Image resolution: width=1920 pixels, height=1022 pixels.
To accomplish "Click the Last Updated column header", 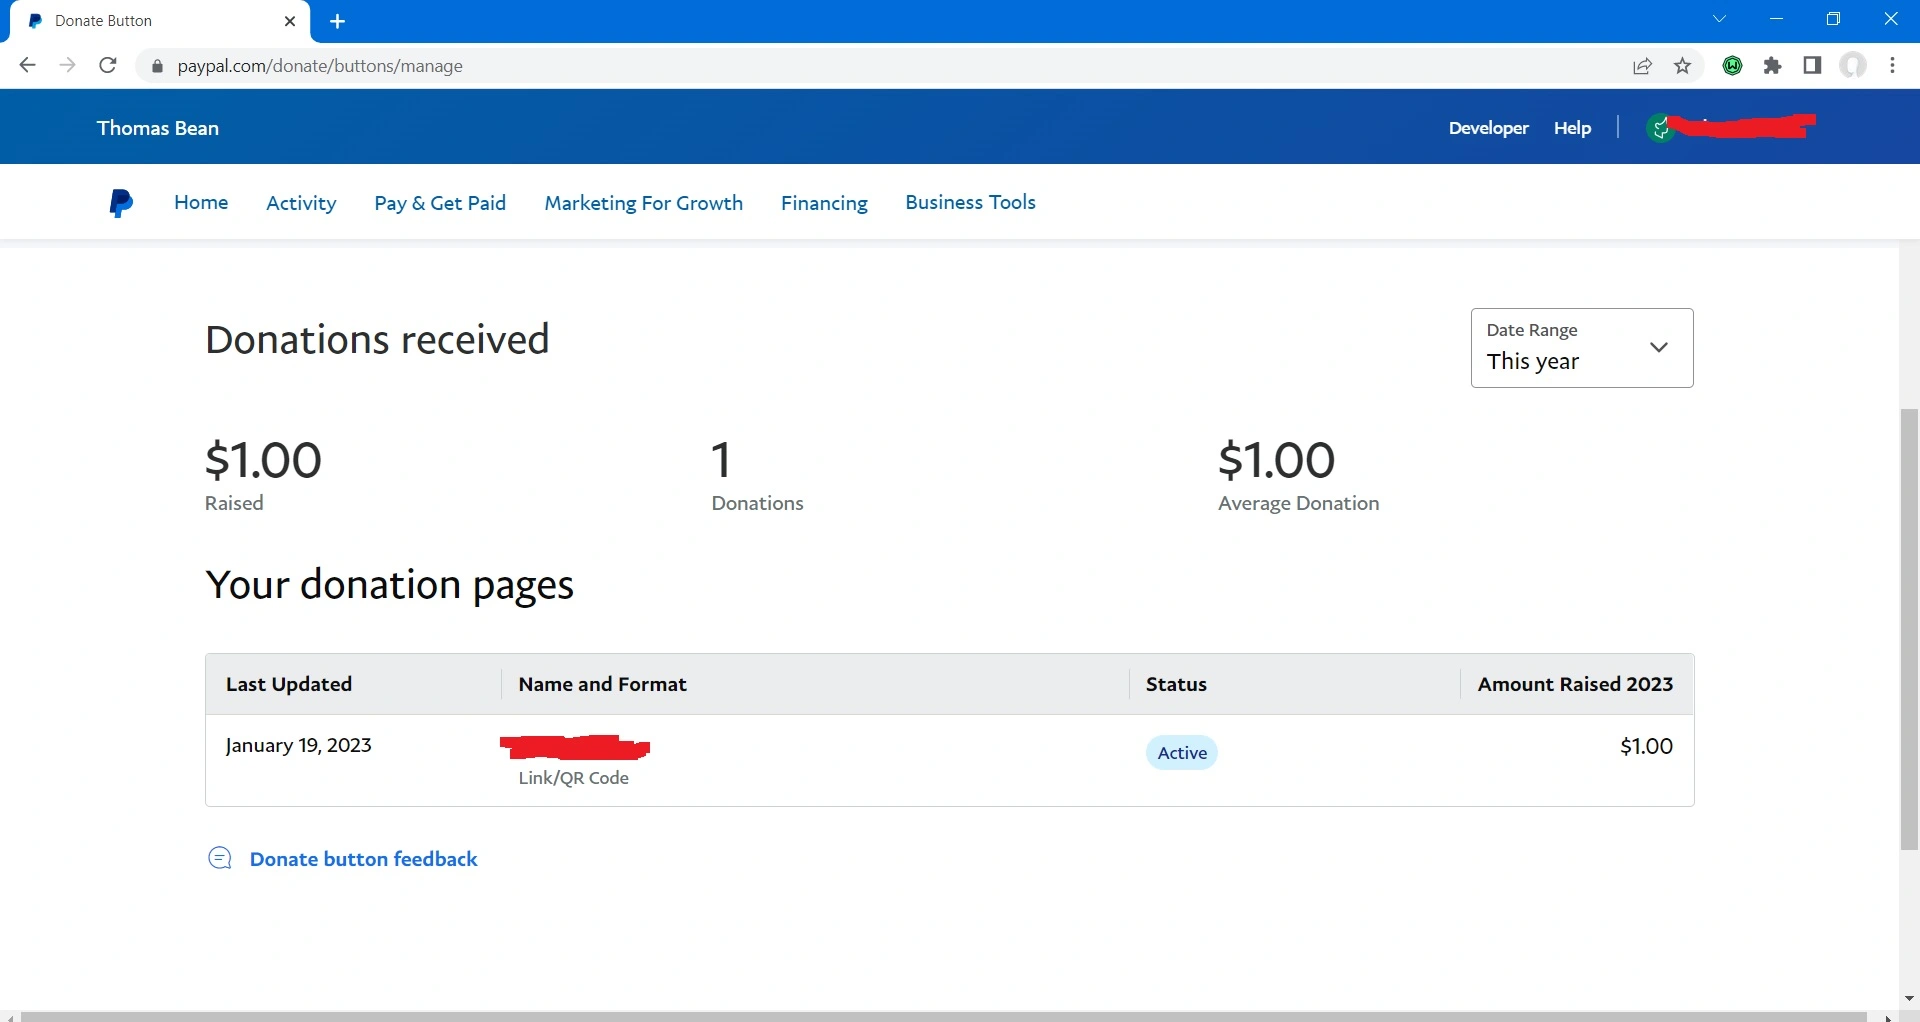I will point(289,684).
